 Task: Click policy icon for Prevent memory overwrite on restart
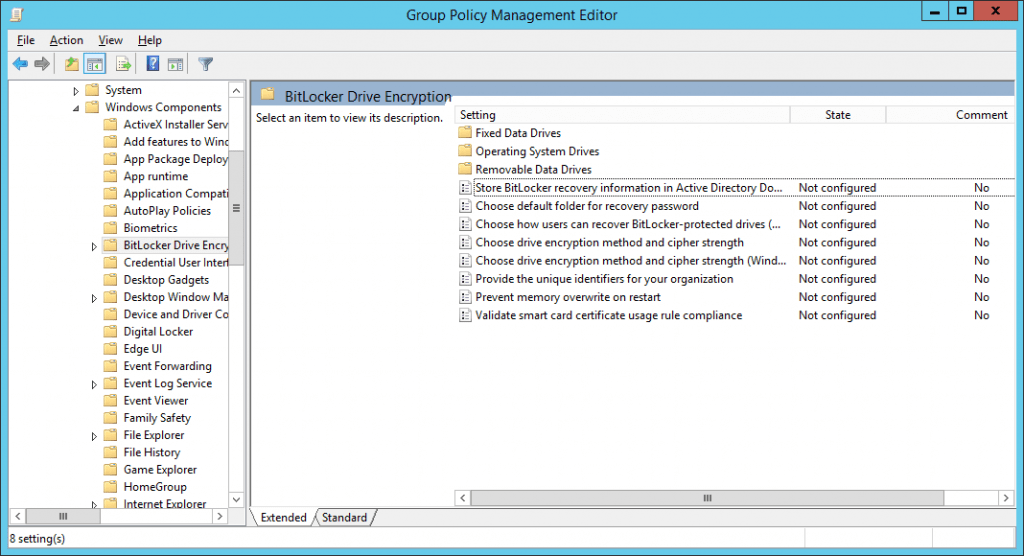pos(465,297)
